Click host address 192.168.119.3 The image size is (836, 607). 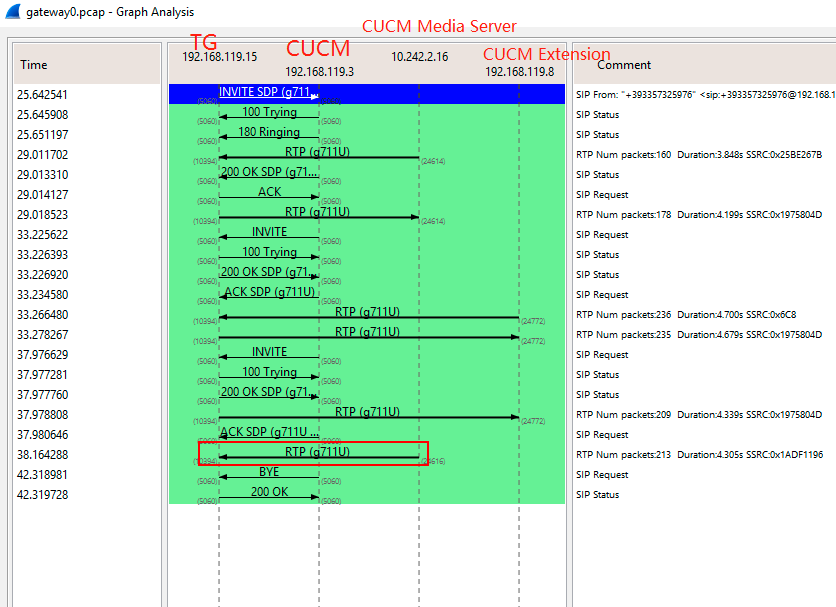tap(319, 71)
